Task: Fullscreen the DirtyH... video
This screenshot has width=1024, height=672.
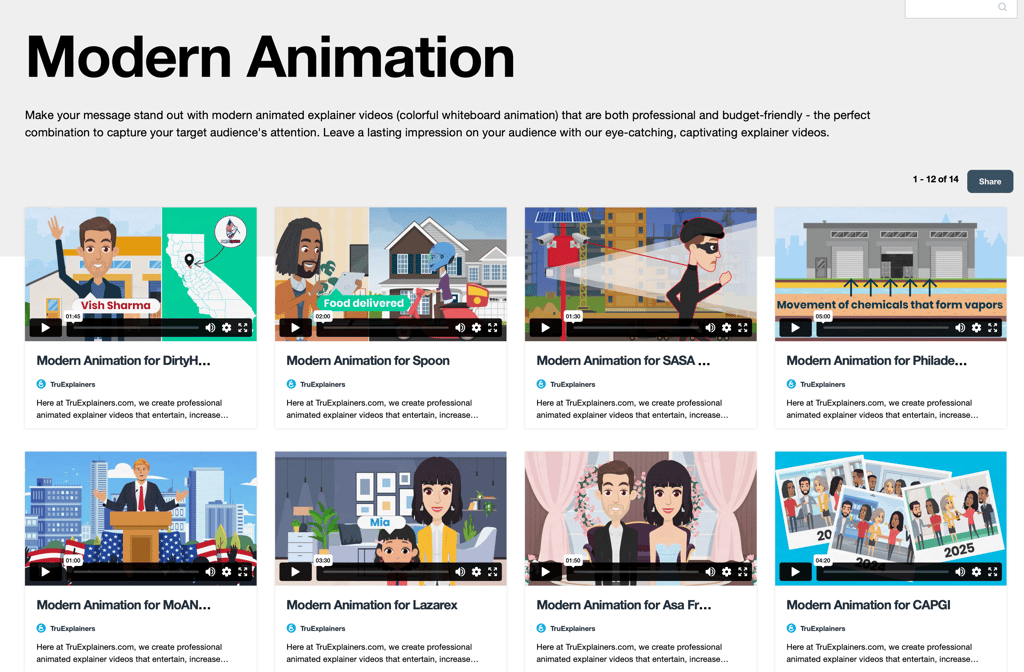Action: [243, 328]
